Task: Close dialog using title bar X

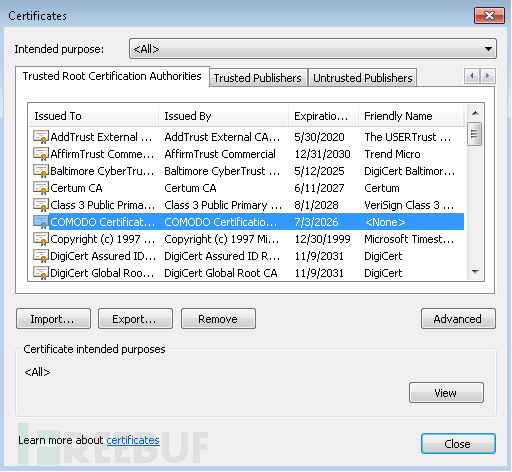Action: point(489,15)
